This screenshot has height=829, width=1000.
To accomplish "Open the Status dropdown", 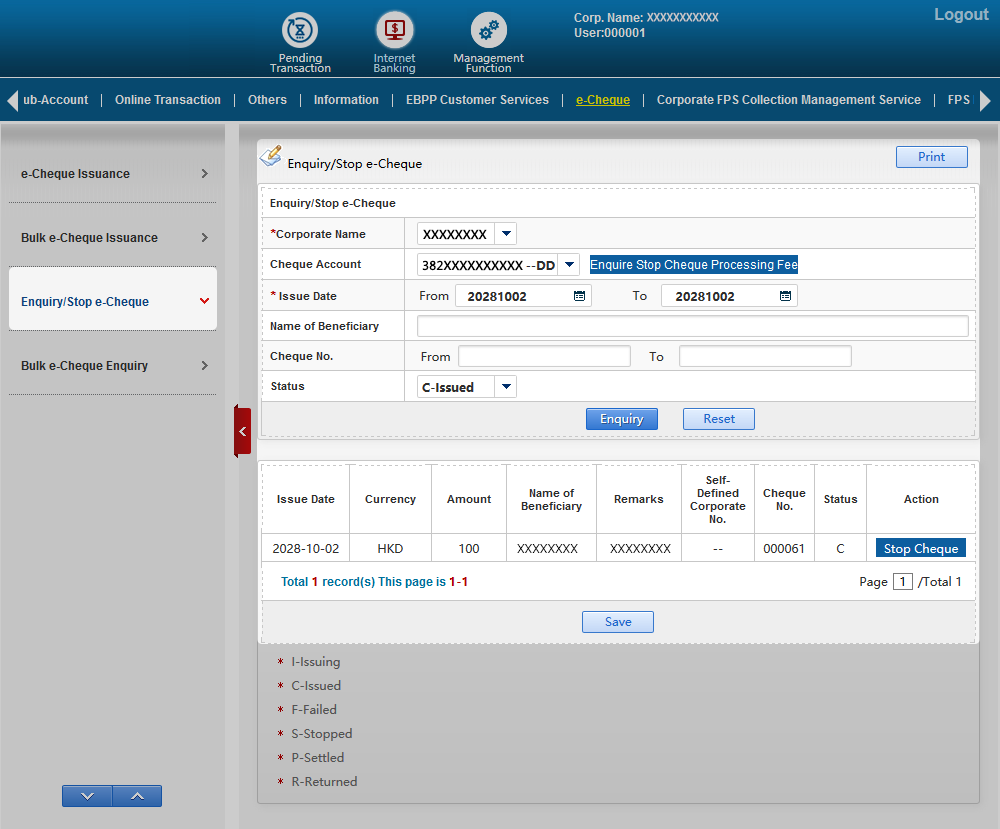I will (506, 387).
